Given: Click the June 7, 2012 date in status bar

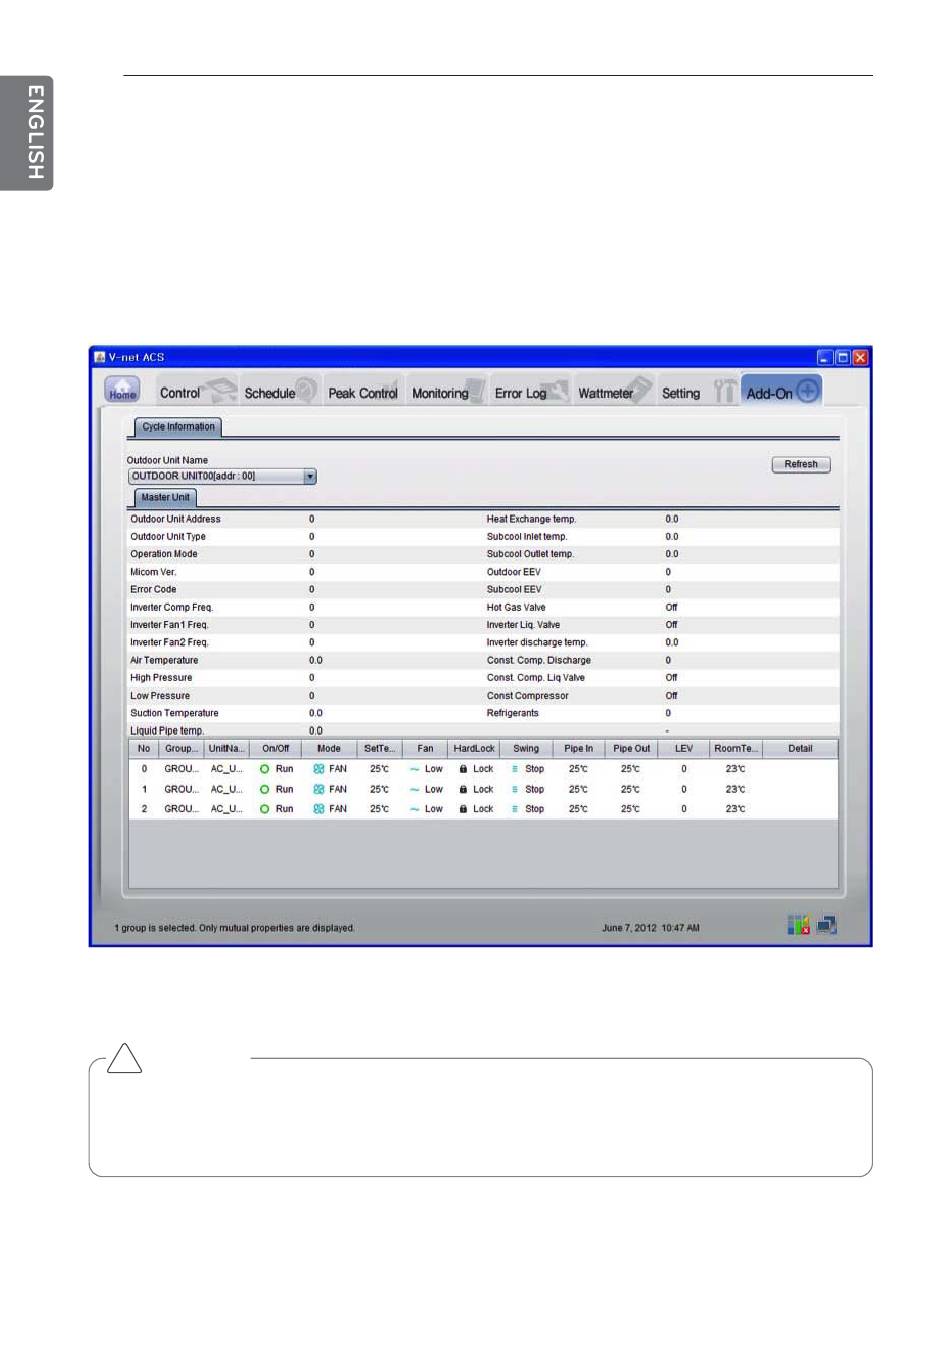Looking at the screenshot, I should (630, 928).
